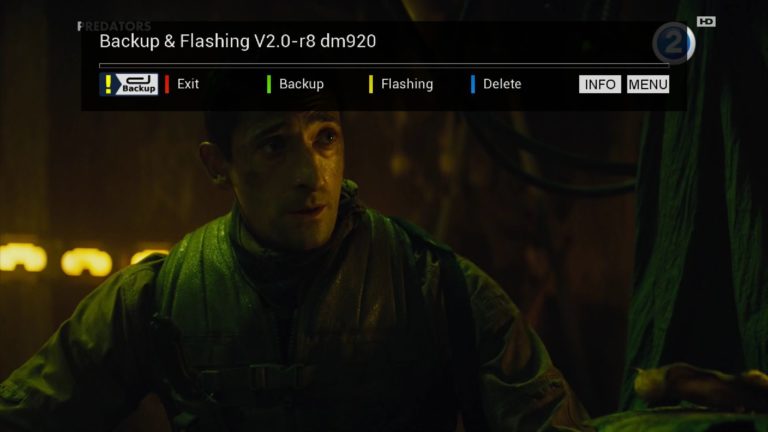Click the horizontal progress bar line
This screenshot has height=432, width=768.
click(384, 65)
